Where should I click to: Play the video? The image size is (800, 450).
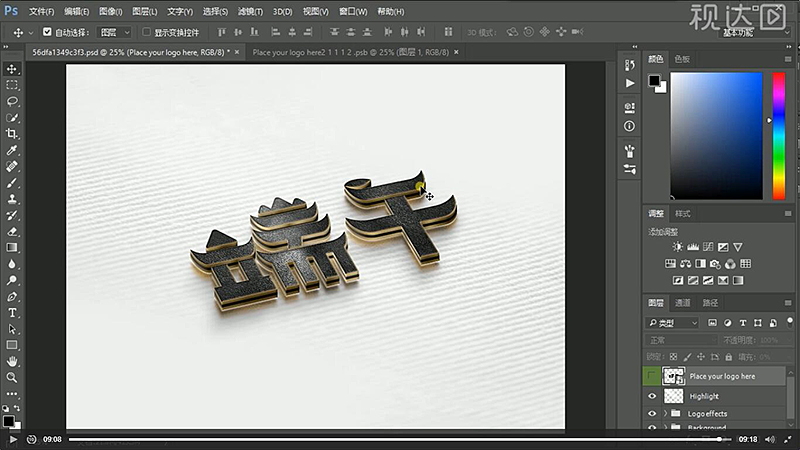coord(13,439)
